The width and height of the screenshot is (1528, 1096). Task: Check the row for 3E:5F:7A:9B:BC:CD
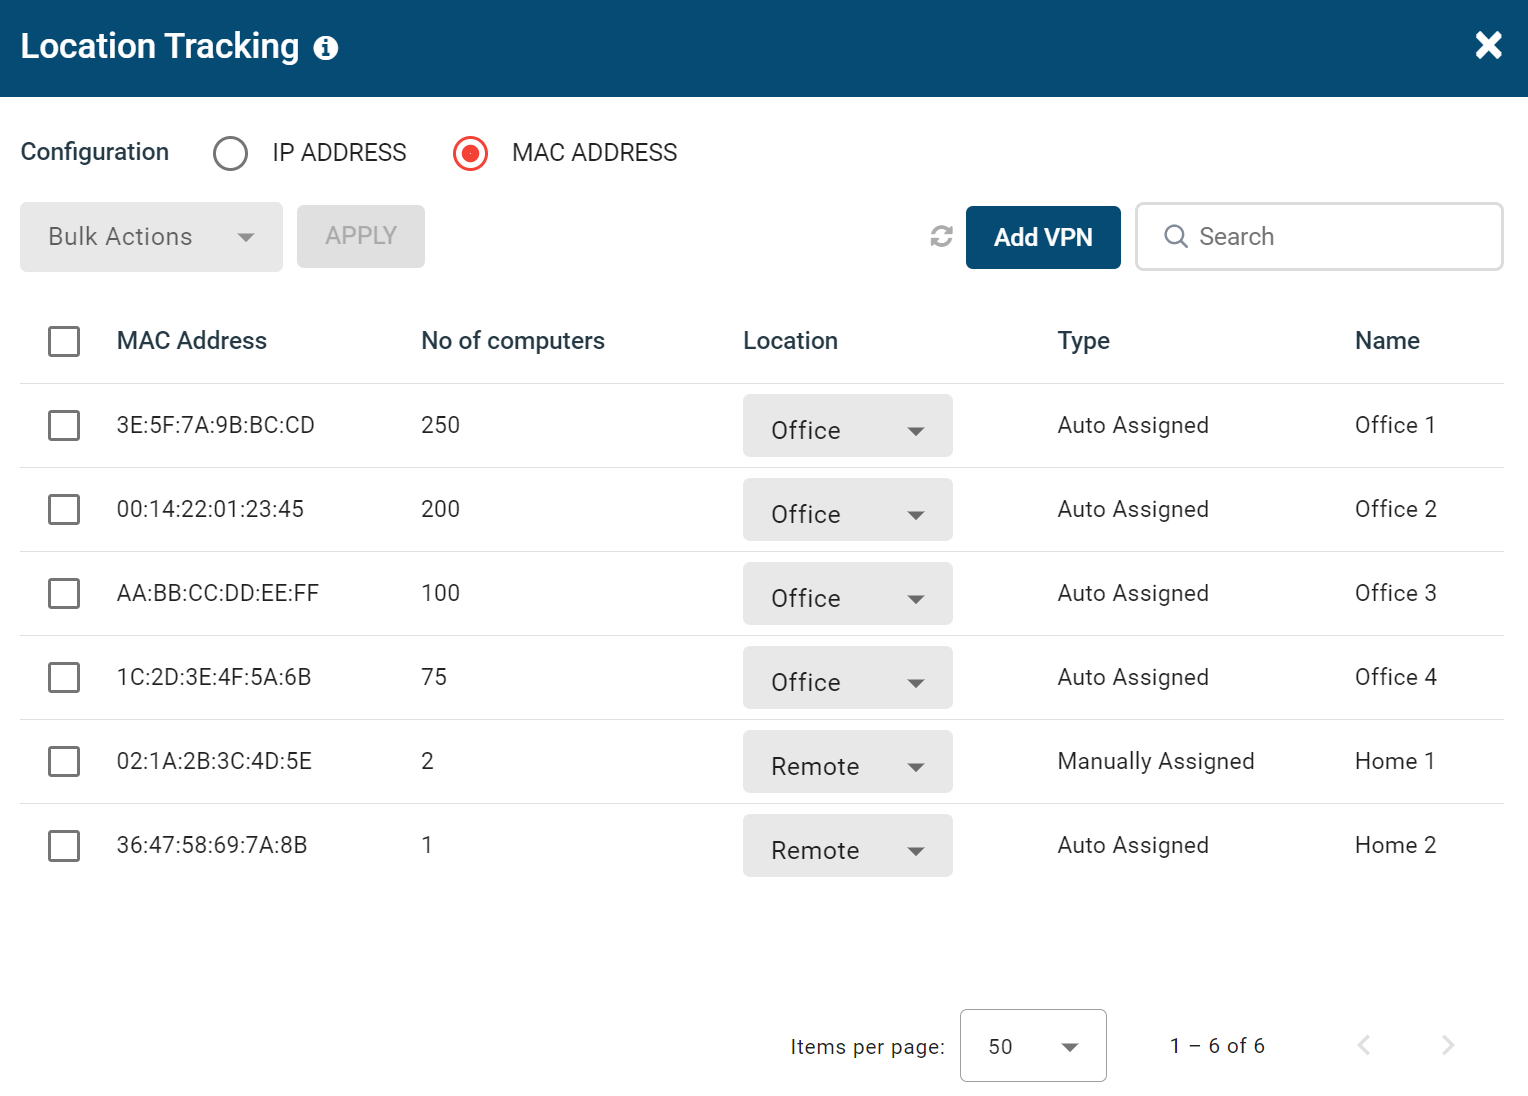click(x=64, y=425)
